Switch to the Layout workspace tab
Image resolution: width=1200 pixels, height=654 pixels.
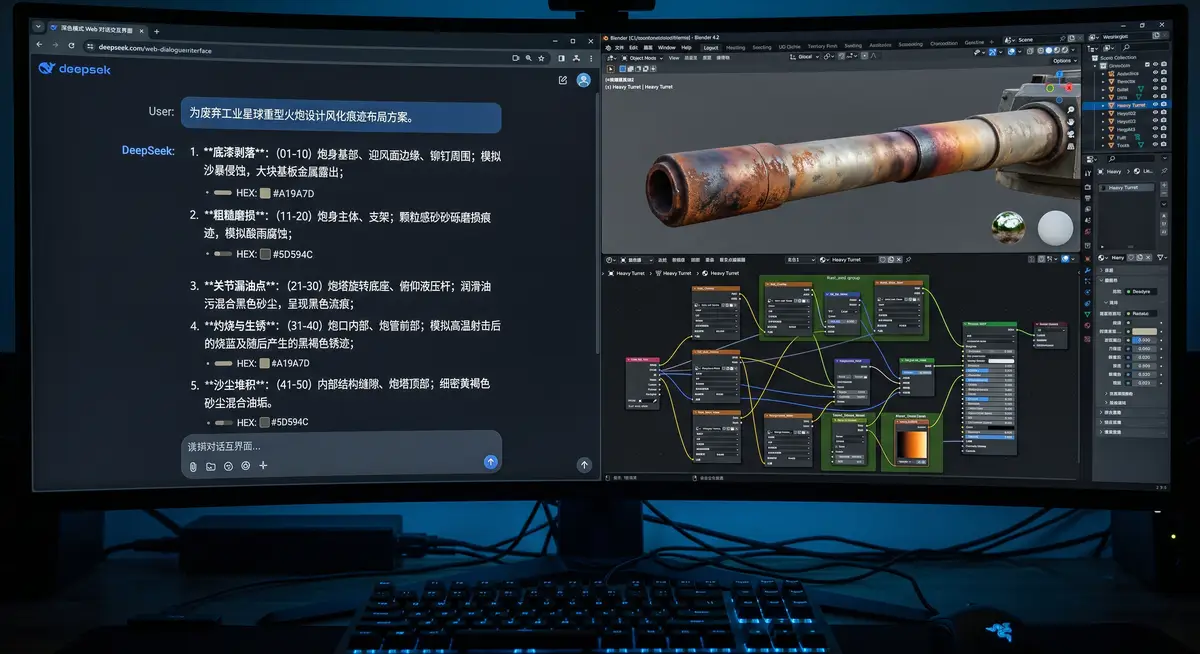point(711,47)
